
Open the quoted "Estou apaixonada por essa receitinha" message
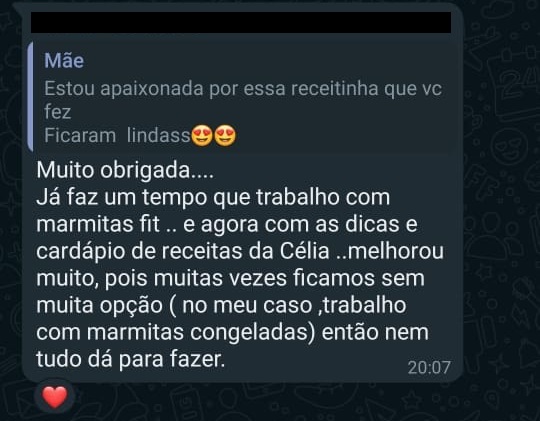pos(241,98)
